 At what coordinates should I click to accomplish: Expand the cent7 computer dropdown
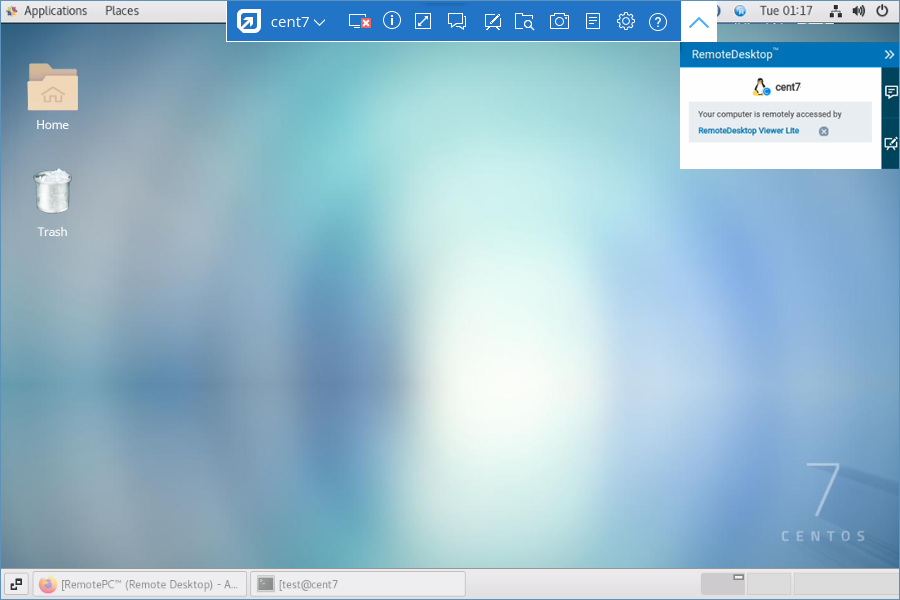pos(298,22)
